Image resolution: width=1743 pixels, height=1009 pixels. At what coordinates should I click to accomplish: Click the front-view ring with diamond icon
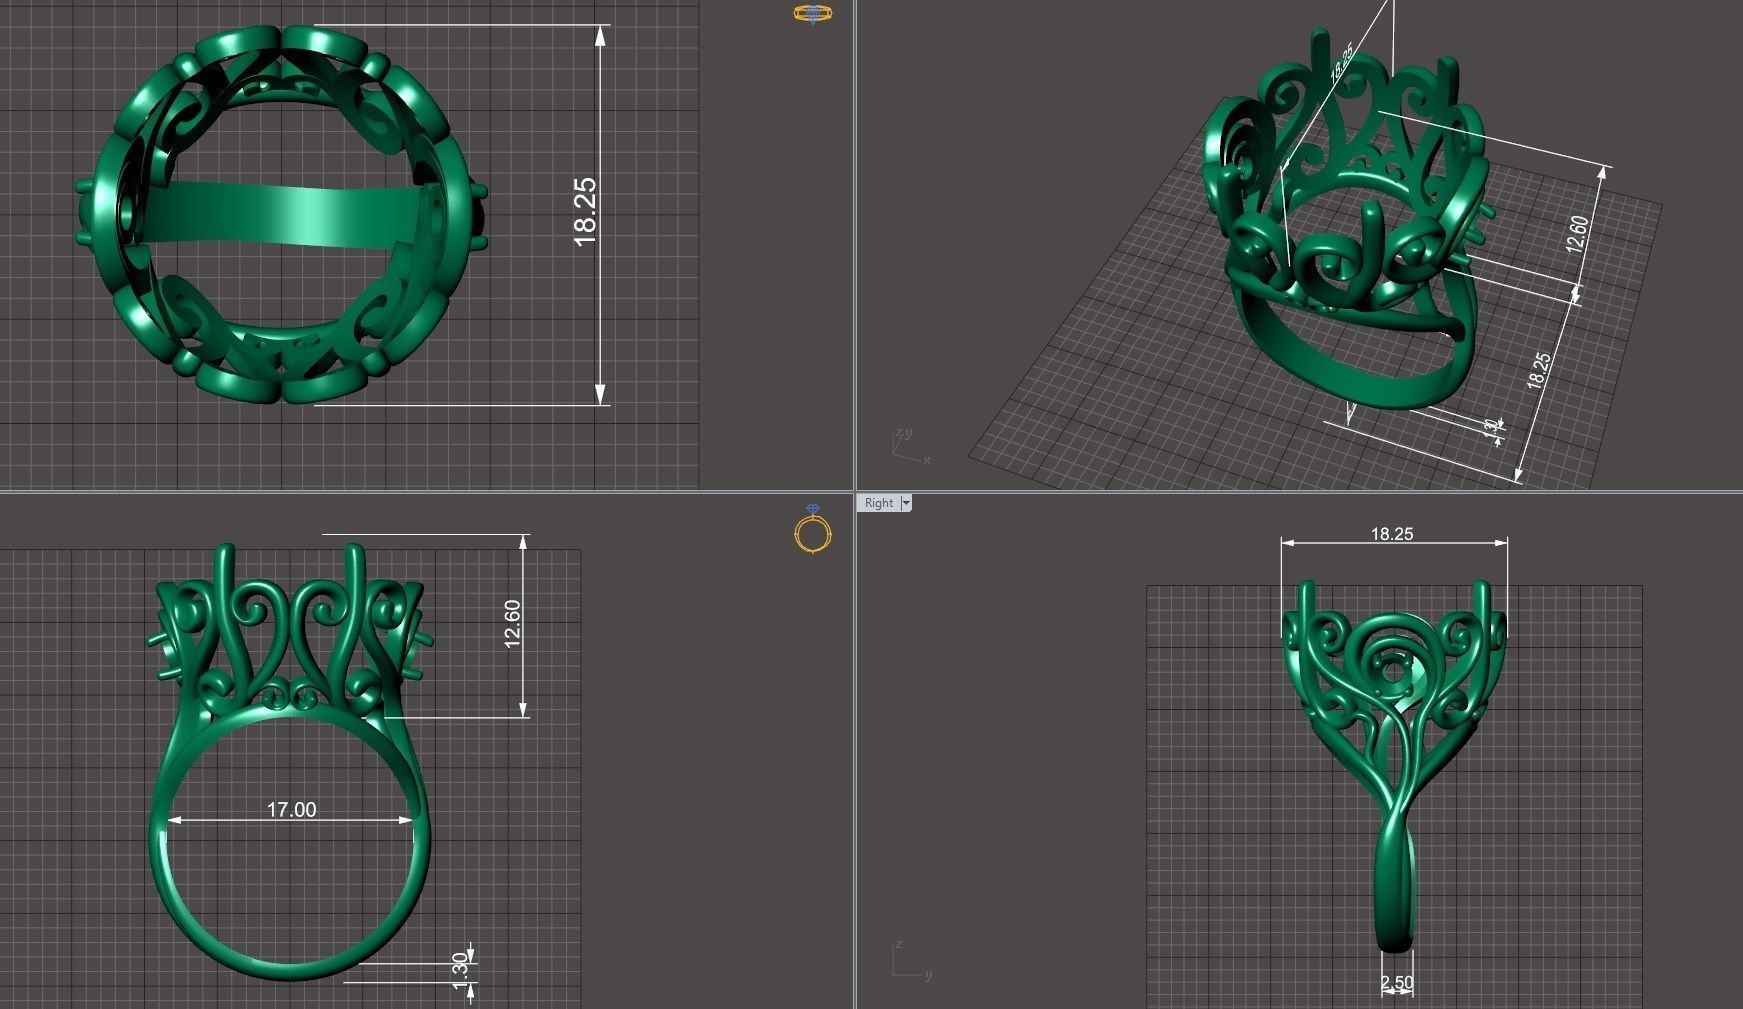pyautogui.click(x=812, y=529)
